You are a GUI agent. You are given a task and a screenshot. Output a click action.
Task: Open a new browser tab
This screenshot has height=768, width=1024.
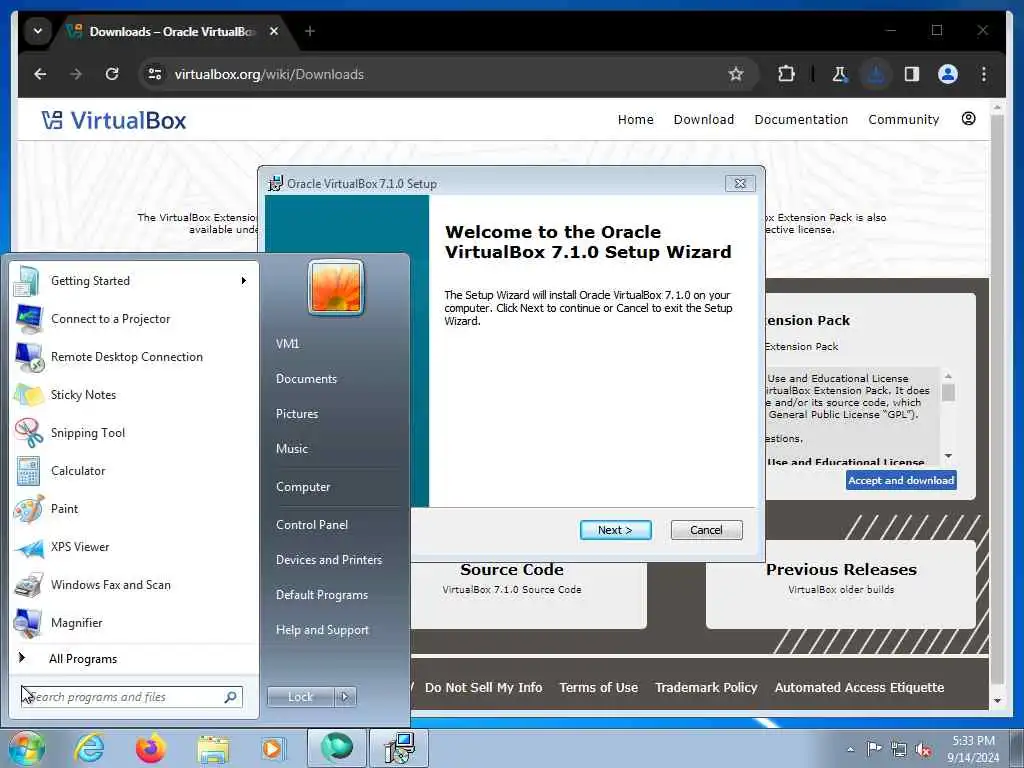click(x=310, y=31)
